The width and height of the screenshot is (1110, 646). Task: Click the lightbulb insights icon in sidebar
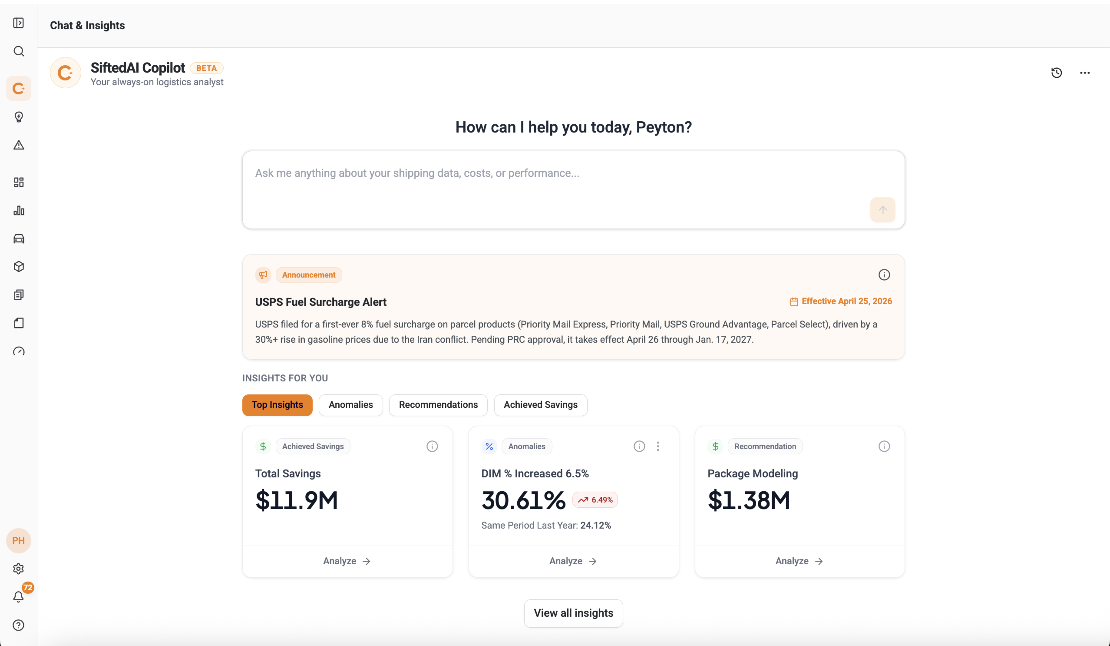pyautogui.click(x=18, y=117)
